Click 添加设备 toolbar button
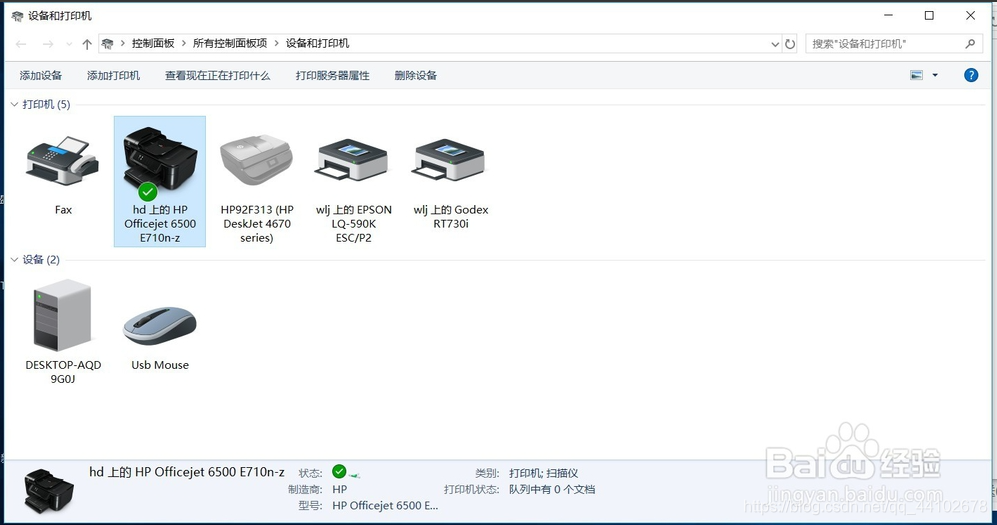The height and width of the screenshot is (525, 997). [41, 76]
